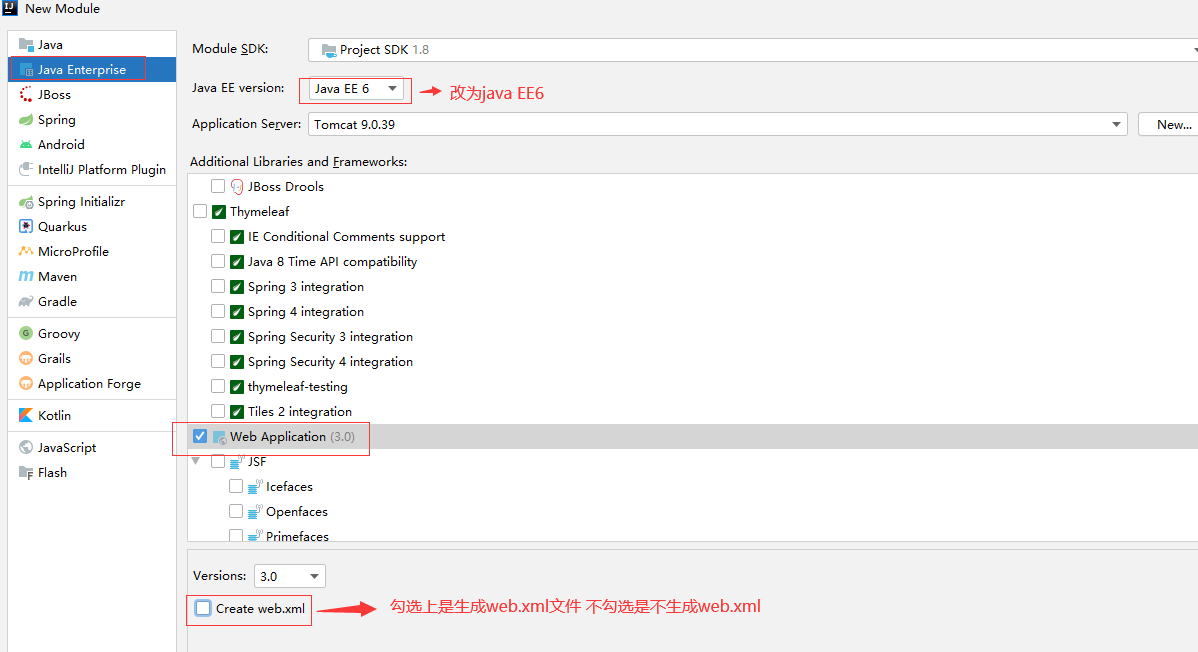Click the IntelliJ logo in title bar

coord(10,8)
